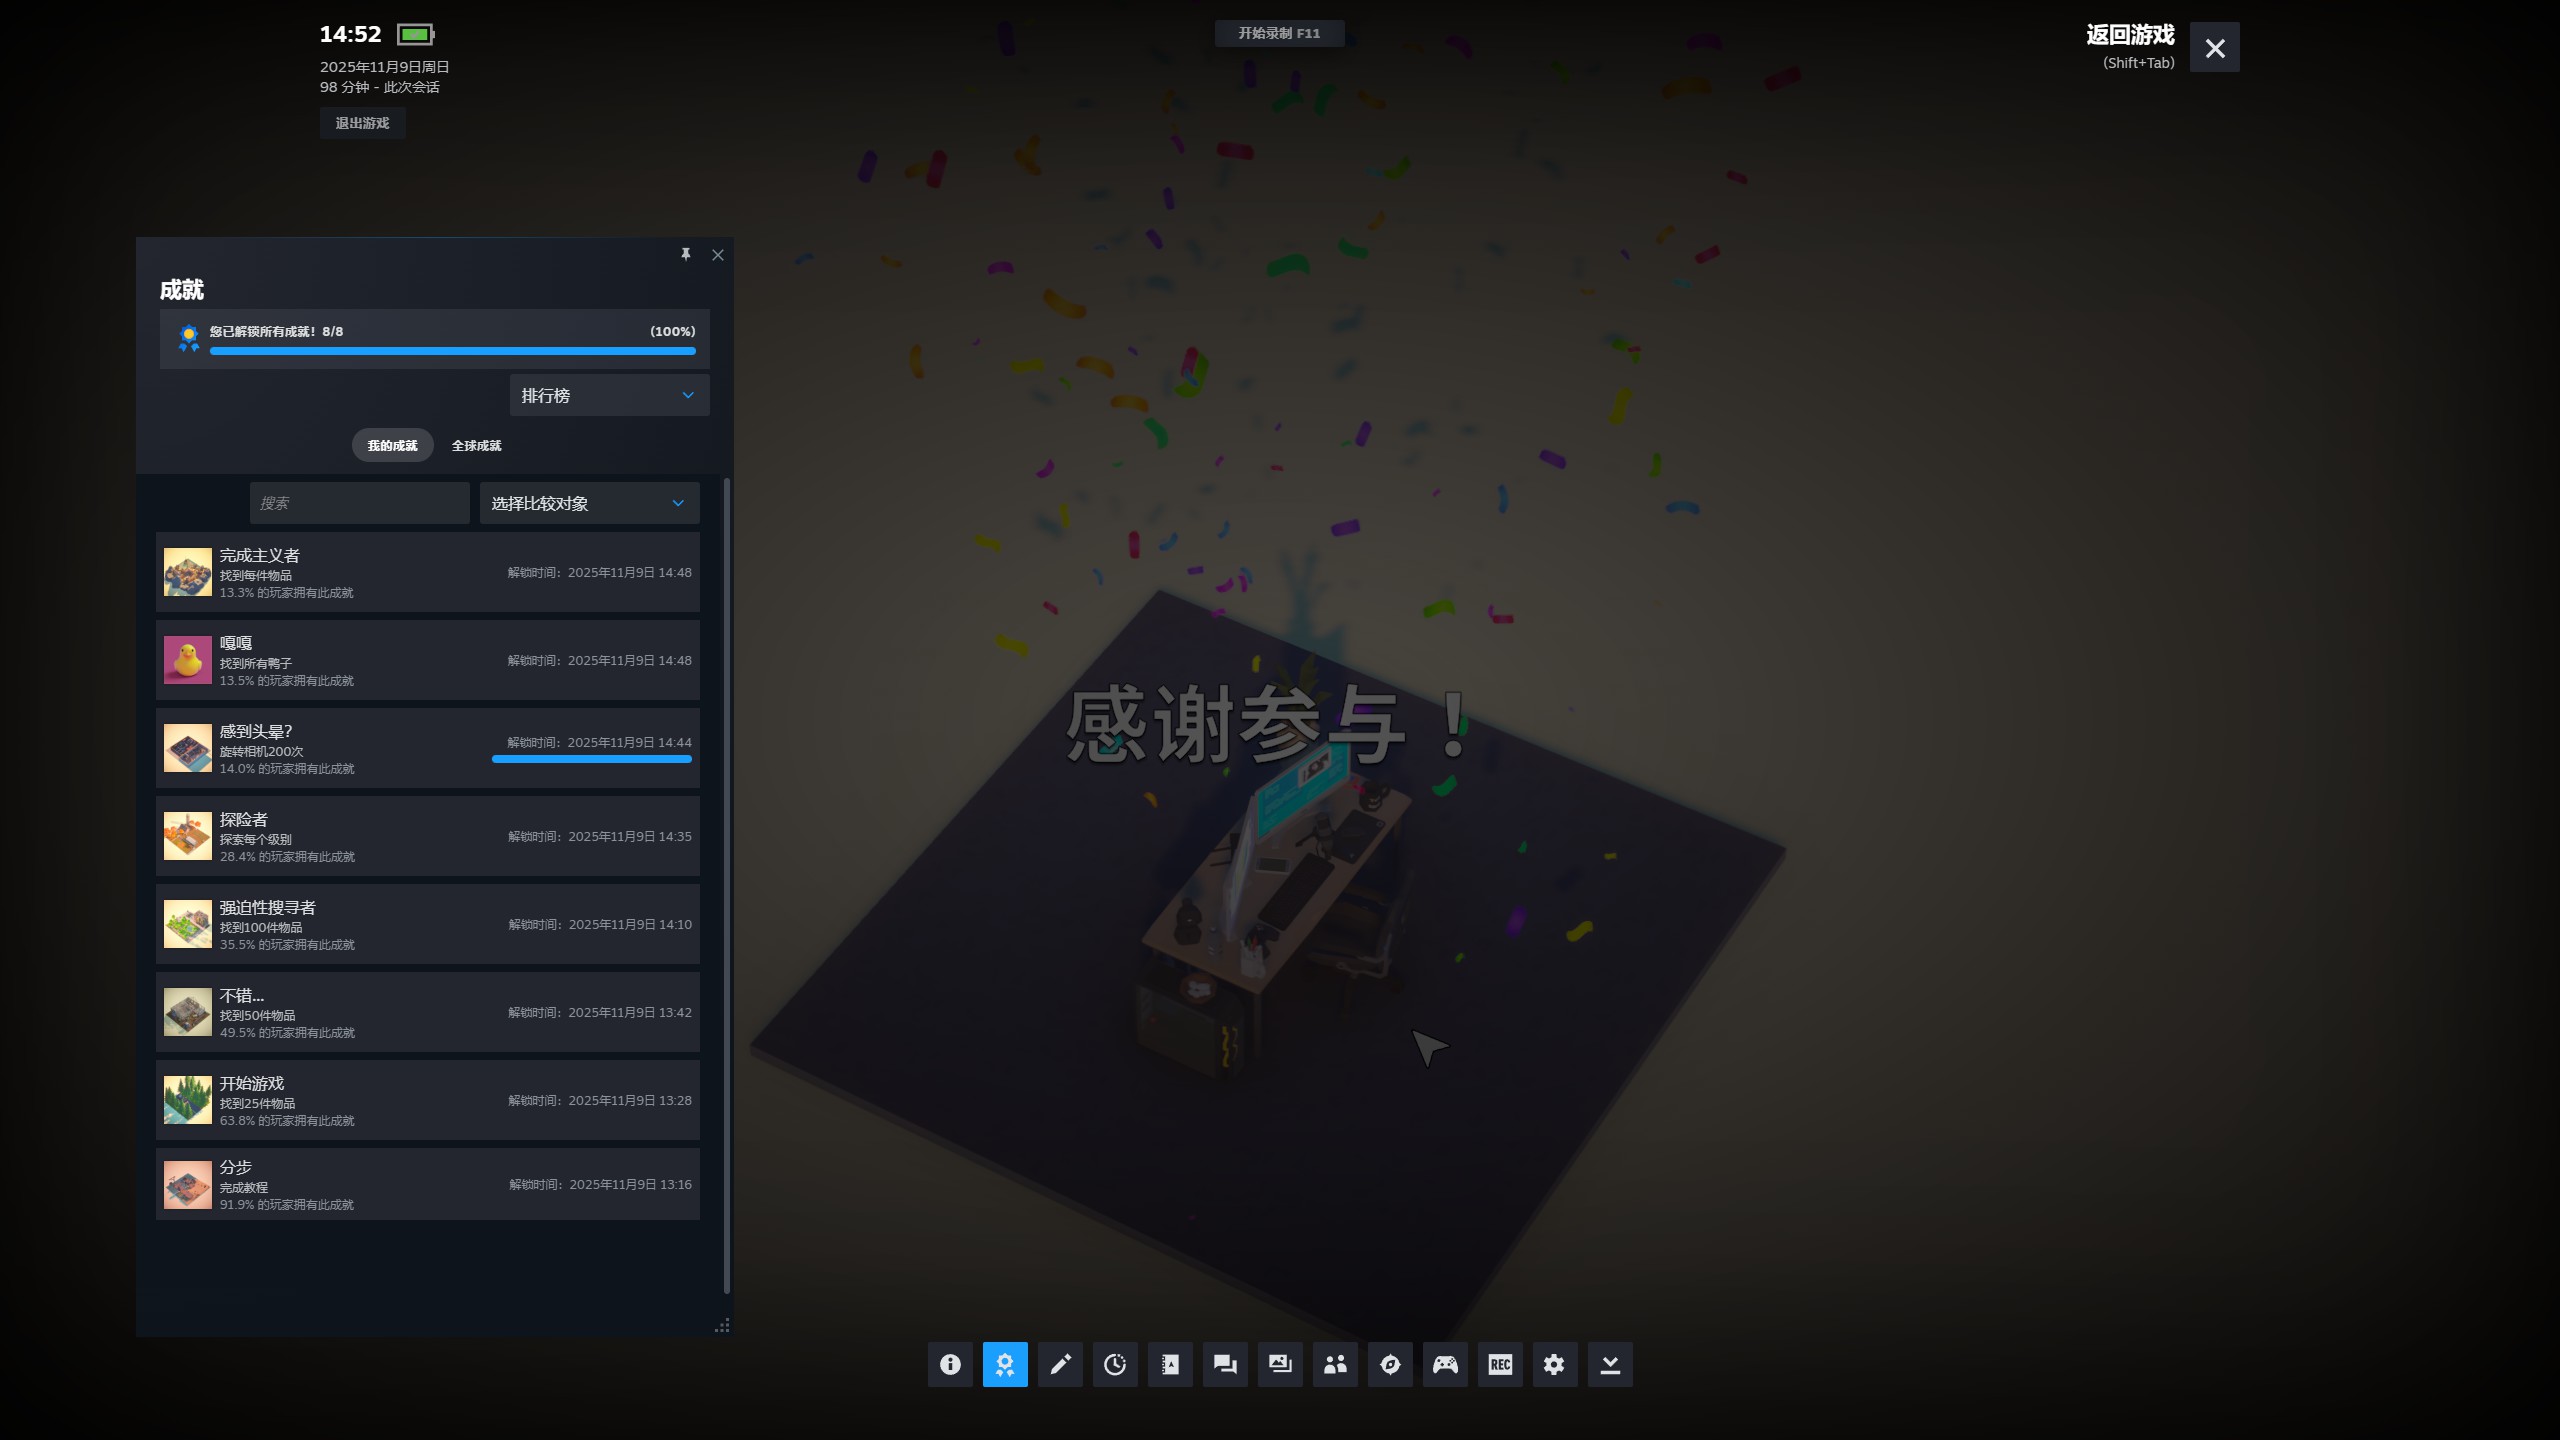
Task: Open the REC game recording icon
Action: (x=1500, y=1364)
